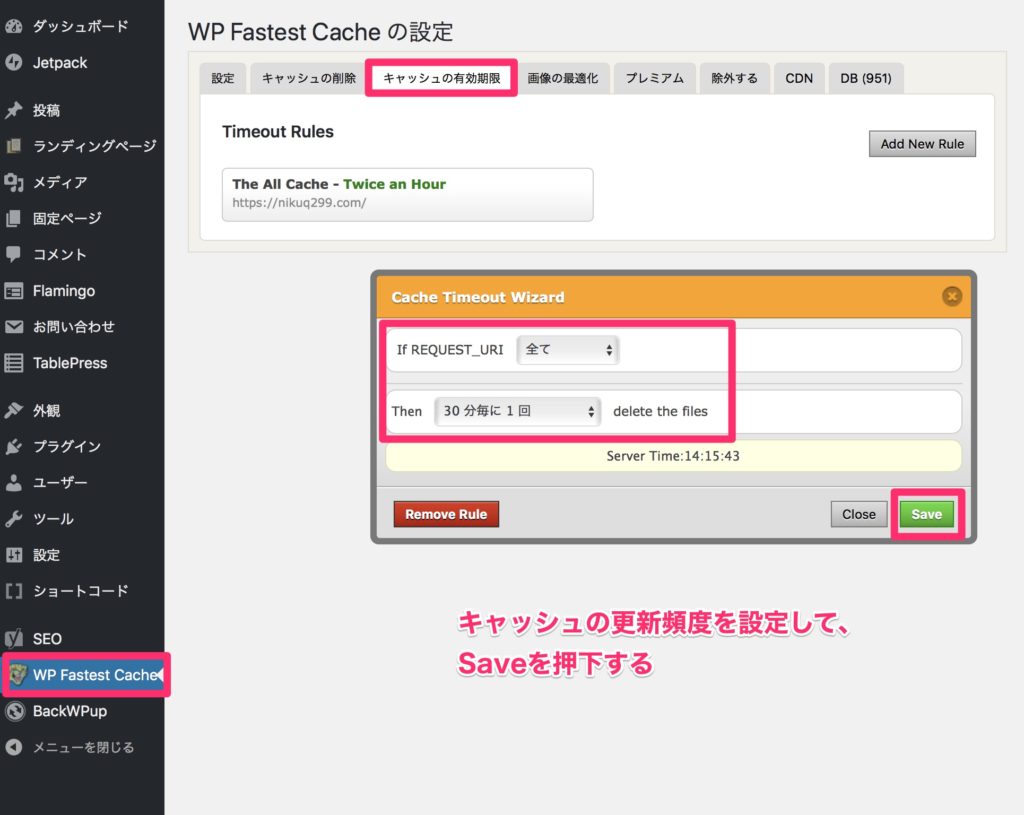The image size is (1024, 815).
Task: Click the WP Fastest Cache cheetah icon
Action: [x=18, y=675]
